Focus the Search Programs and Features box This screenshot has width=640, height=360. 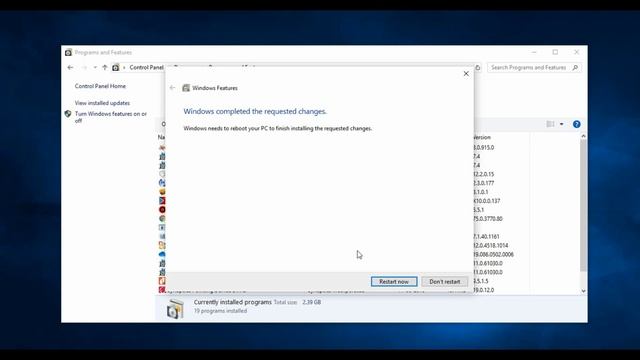tap(534, 67)
